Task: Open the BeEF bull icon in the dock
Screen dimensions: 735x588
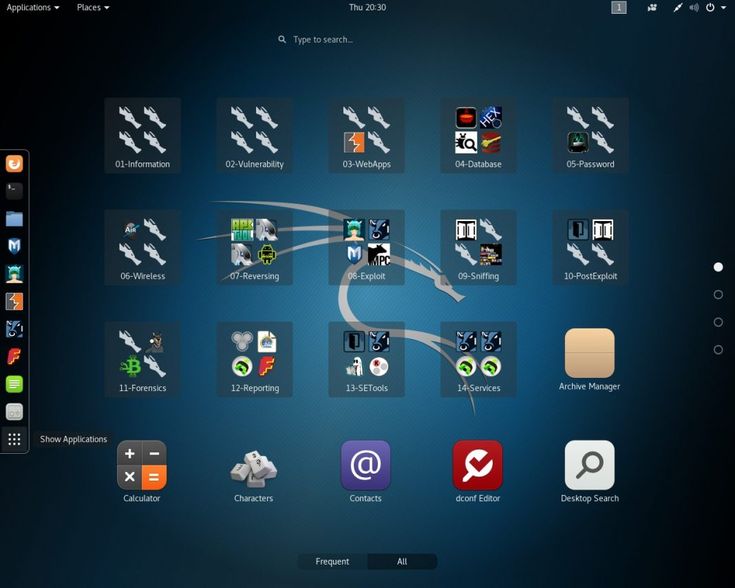Action: pyautogui.click(x=14, y=329)
